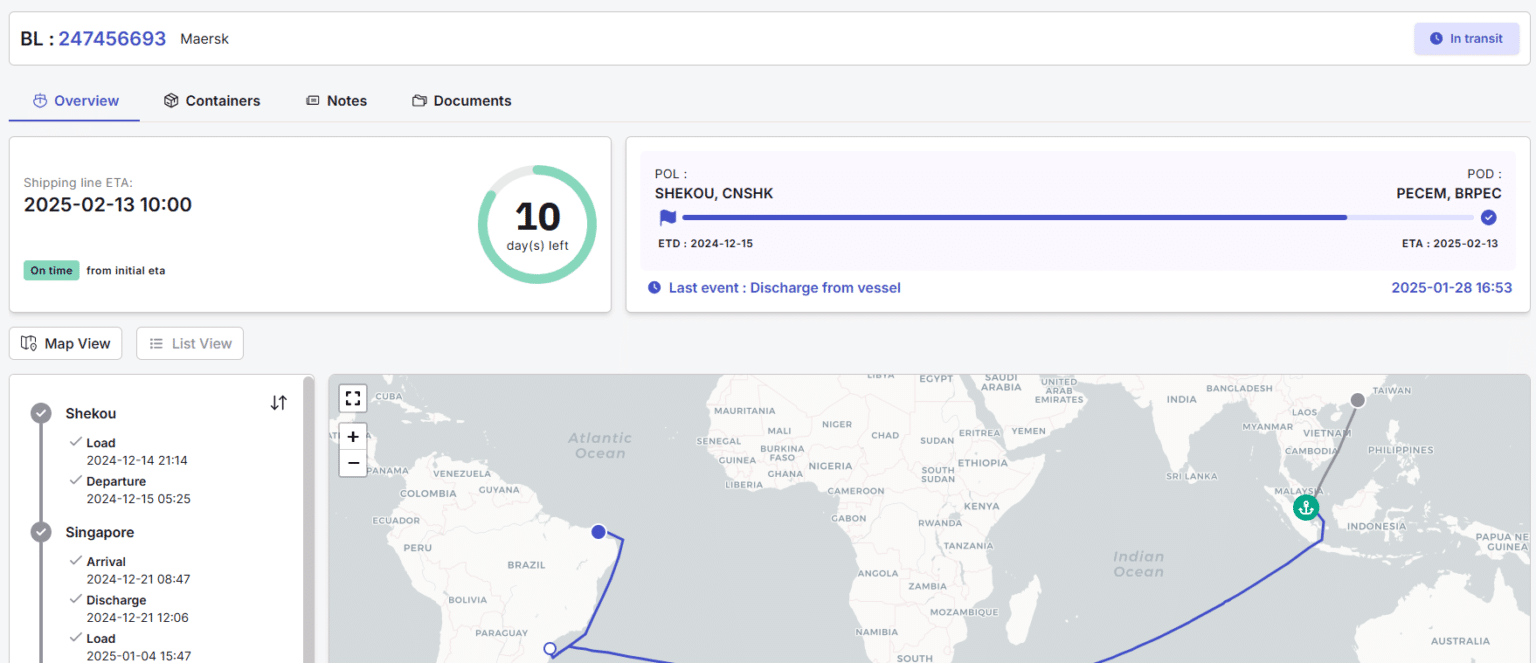
Task: Click the zoom out minus button on the map
Action: [x=352, y=463]
